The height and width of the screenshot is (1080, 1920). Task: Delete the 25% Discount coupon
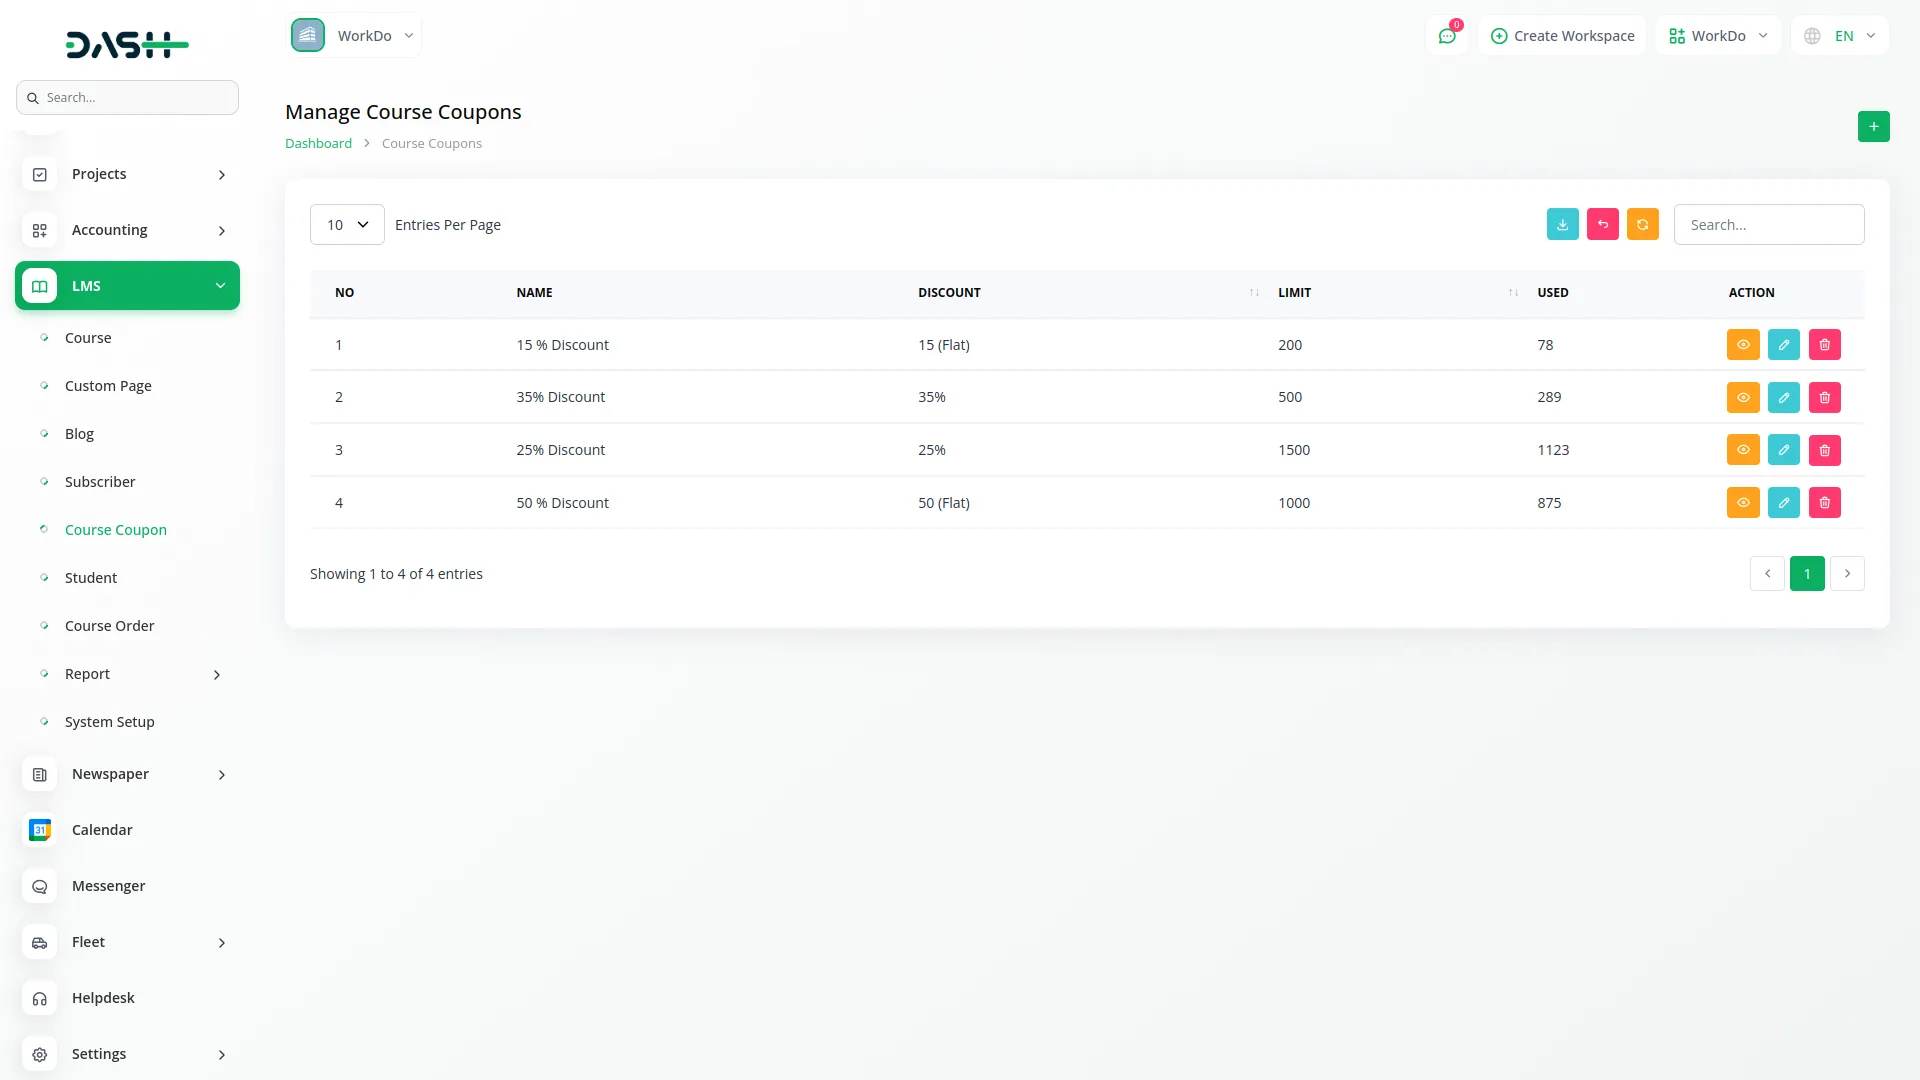click(x=1824, y=451)
